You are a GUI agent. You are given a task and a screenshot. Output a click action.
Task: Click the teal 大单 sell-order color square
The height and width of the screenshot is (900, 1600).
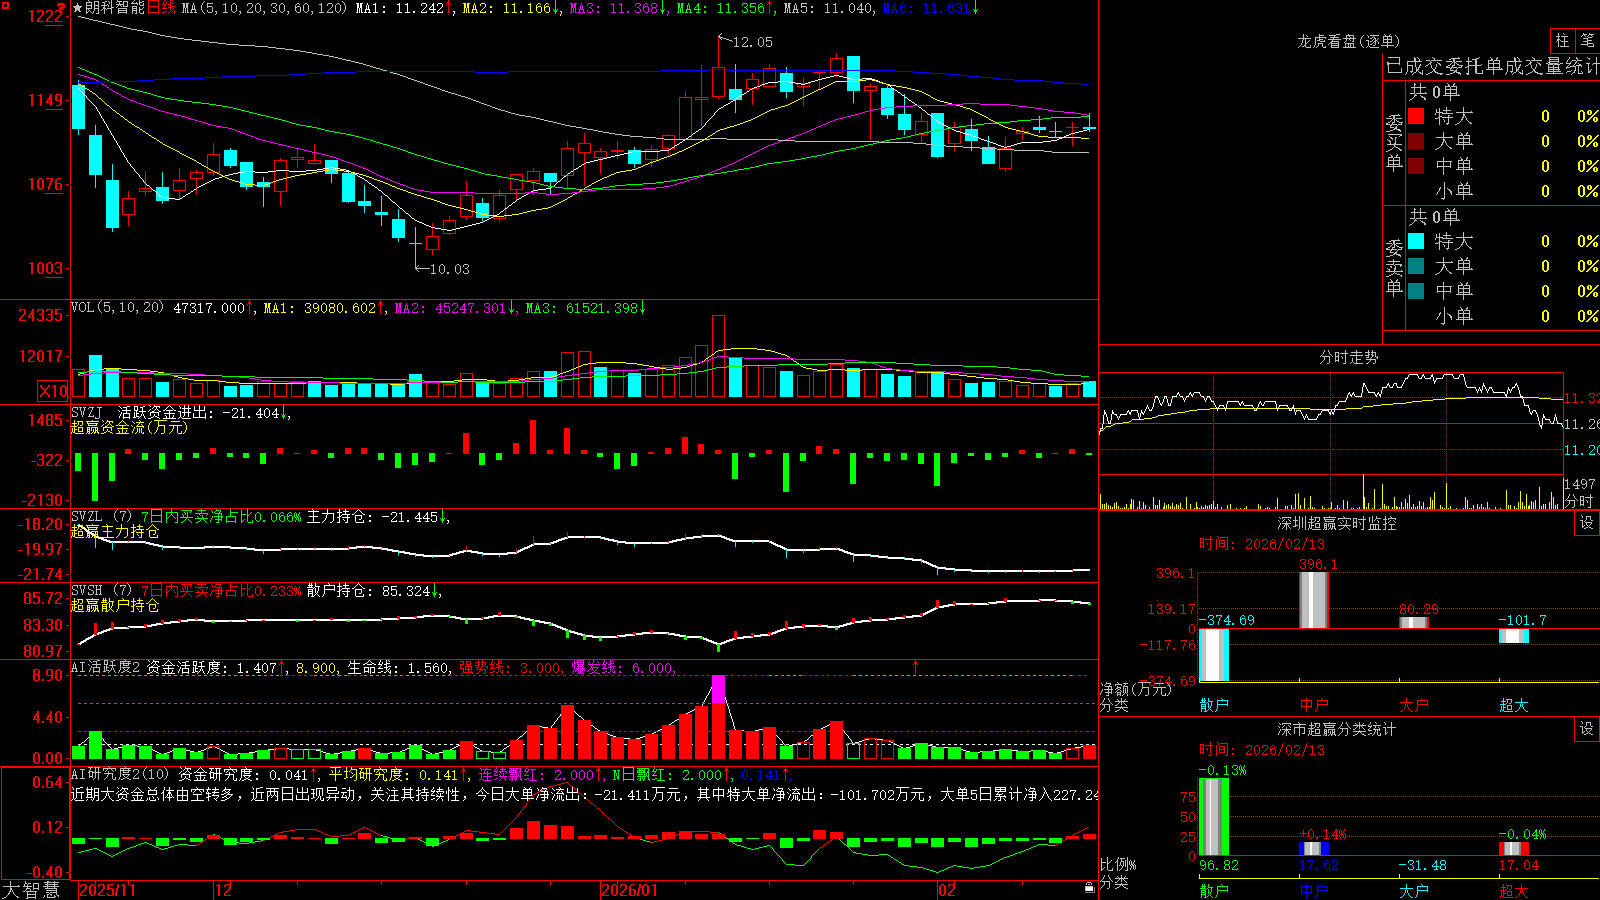point(1416,266)
